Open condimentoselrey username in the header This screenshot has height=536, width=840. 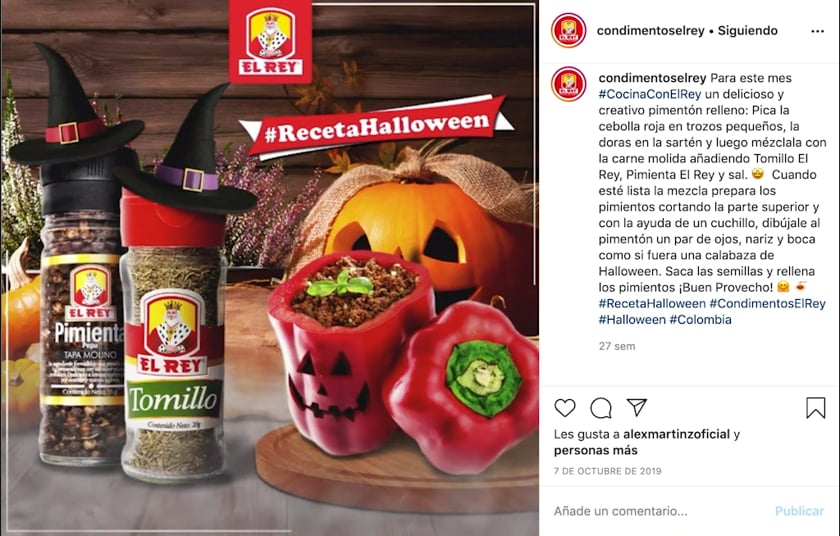pyautogui.click(x=650, y=31)
